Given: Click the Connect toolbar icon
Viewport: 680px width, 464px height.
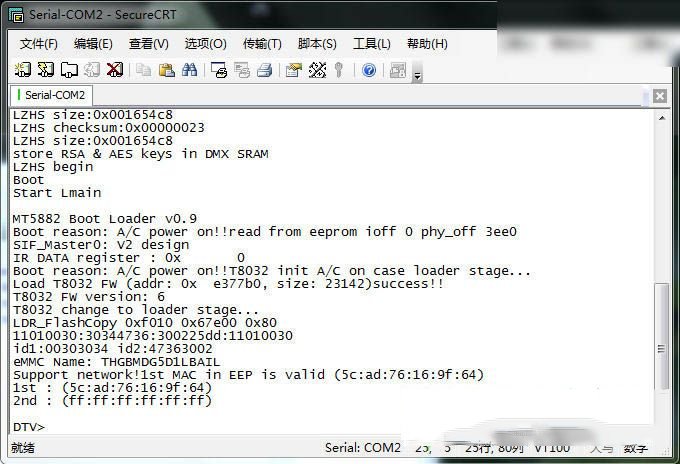Looking at the screenshot, I should pos(23,69).
